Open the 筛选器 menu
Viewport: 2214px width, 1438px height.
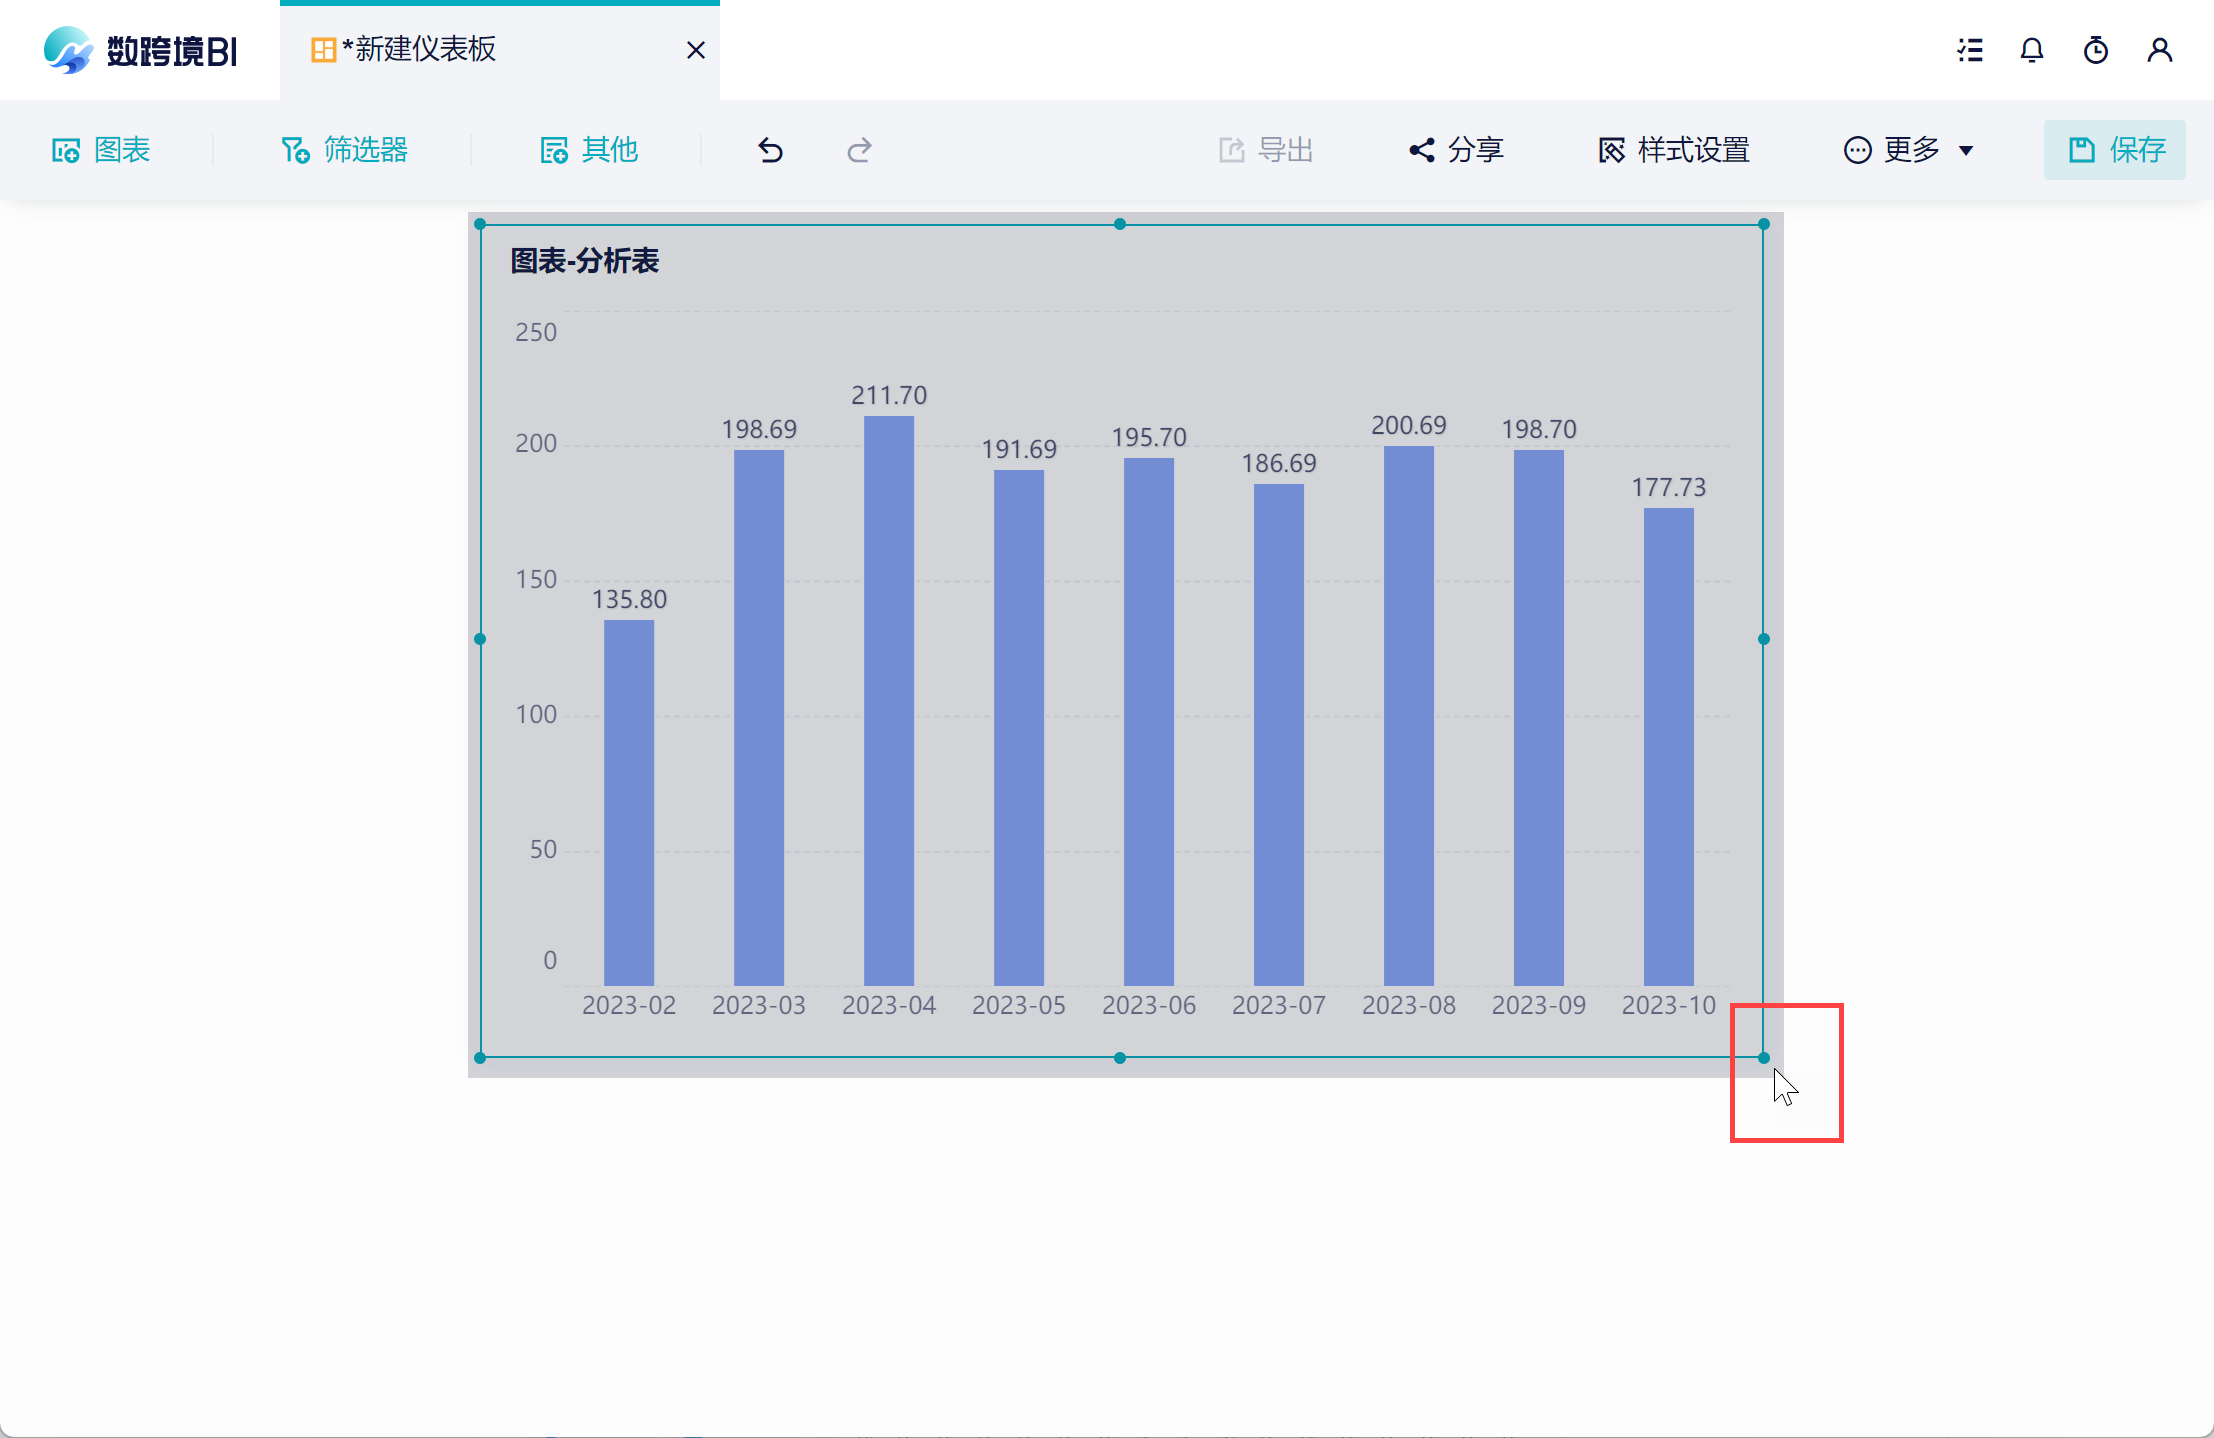pyautogui.click(x=344, y=150)
